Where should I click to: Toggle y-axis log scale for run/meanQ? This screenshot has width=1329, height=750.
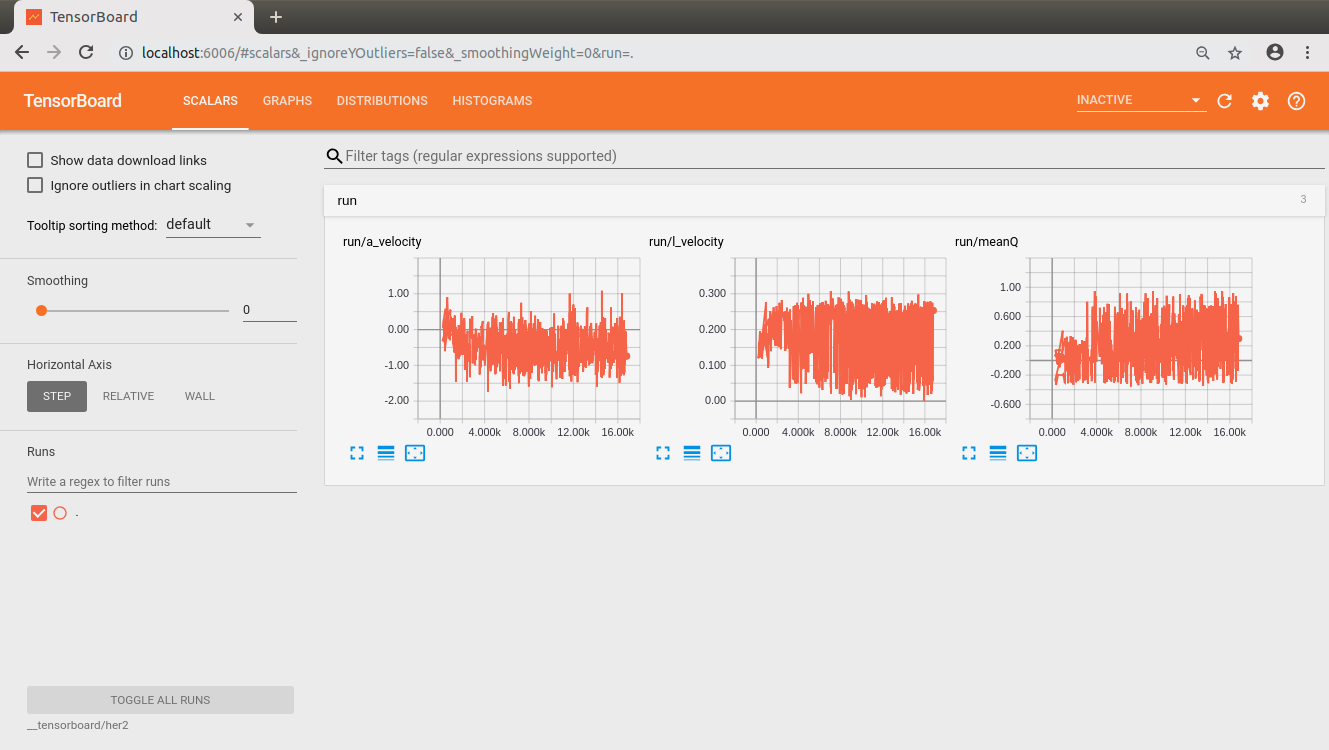[x=998, y=453]
